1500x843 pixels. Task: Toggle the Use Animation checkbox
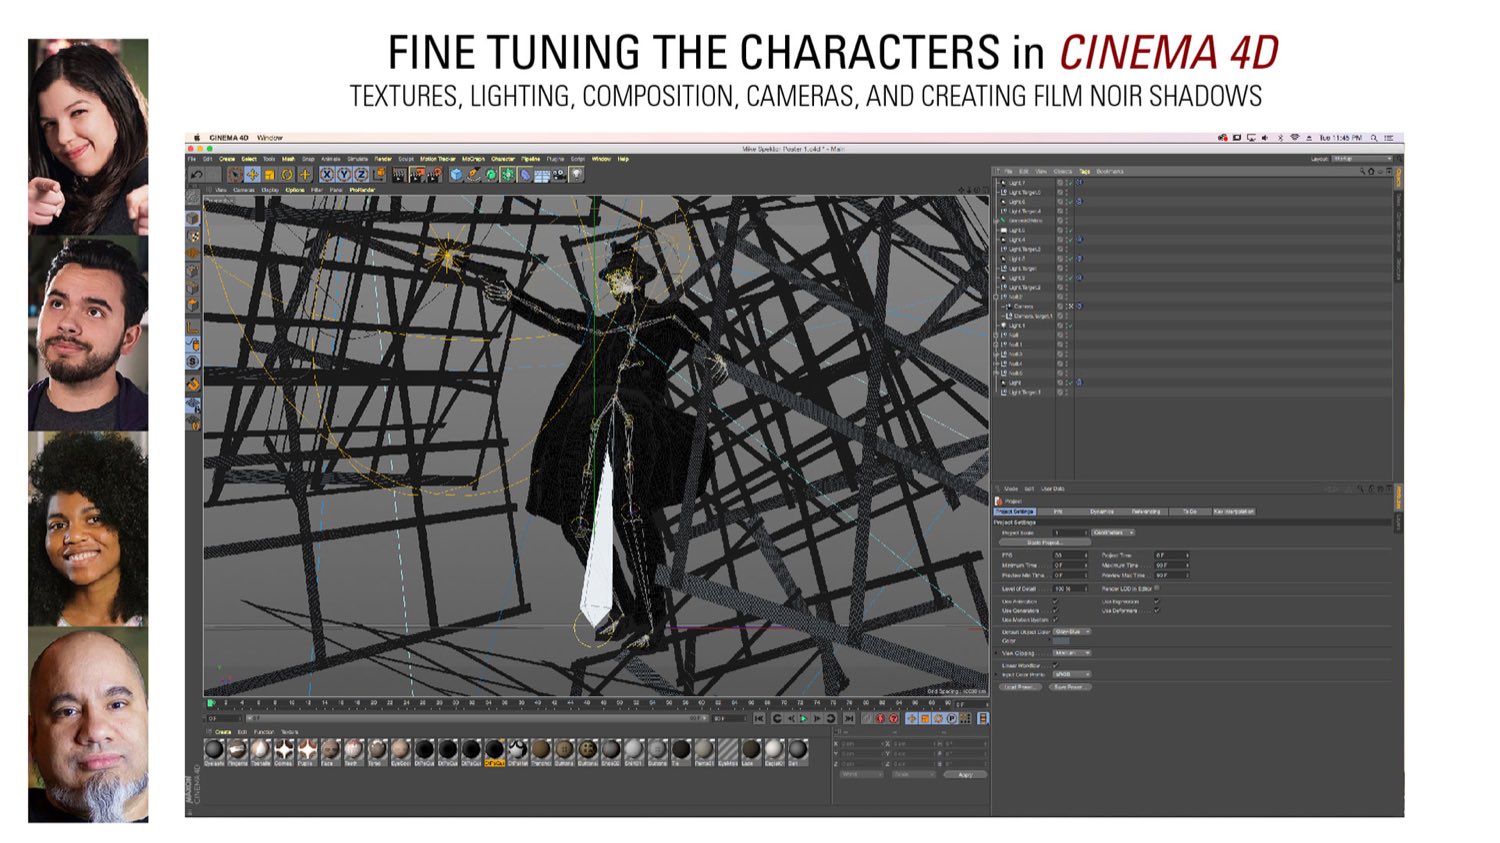coord(1055,602)
